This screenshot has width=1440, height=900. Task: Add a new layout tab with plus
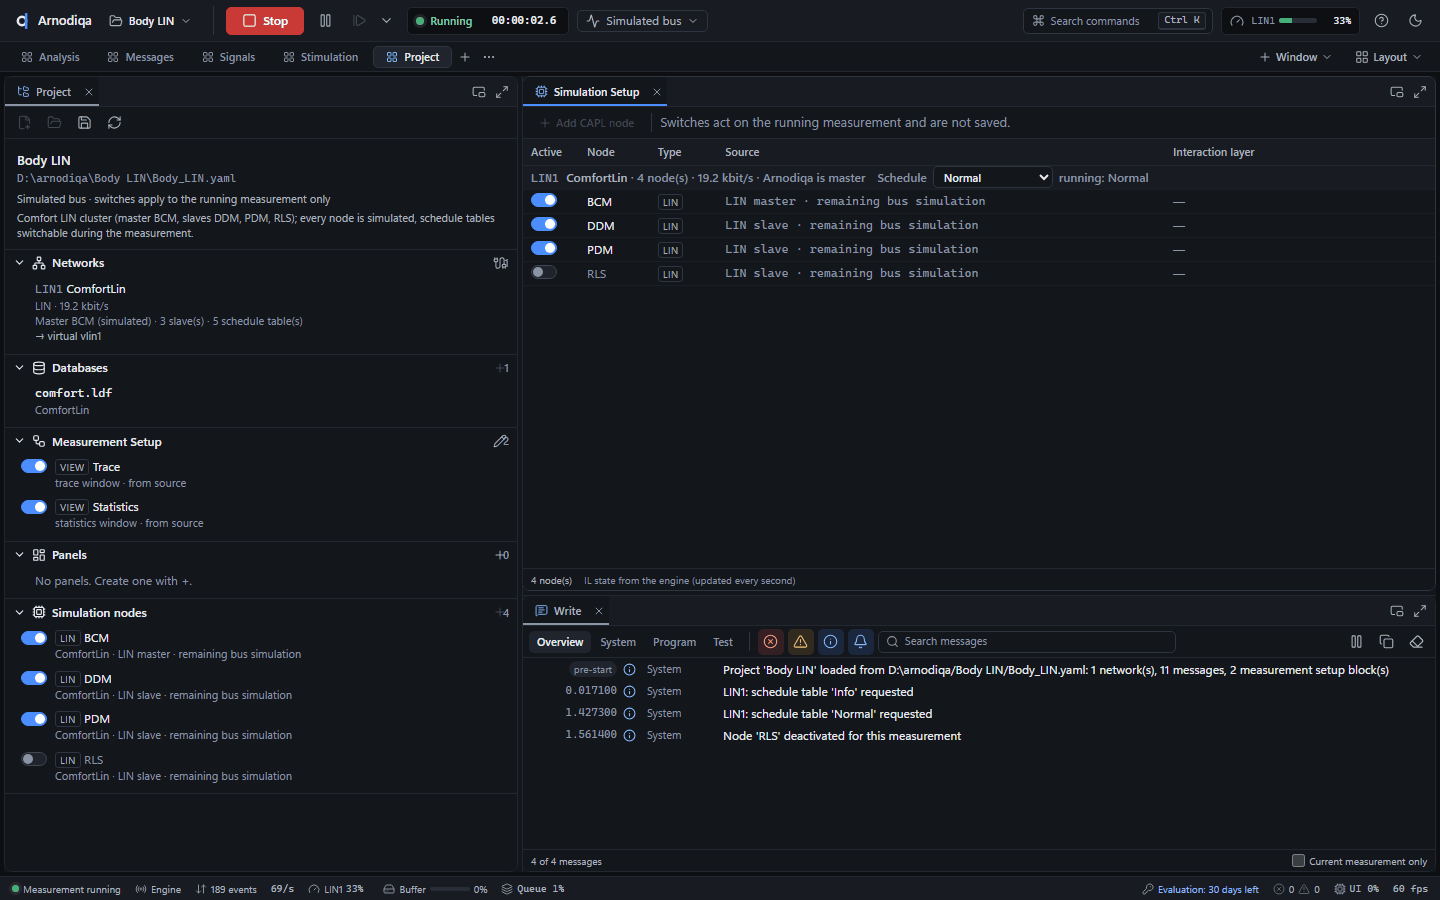[x=465, y=57]
